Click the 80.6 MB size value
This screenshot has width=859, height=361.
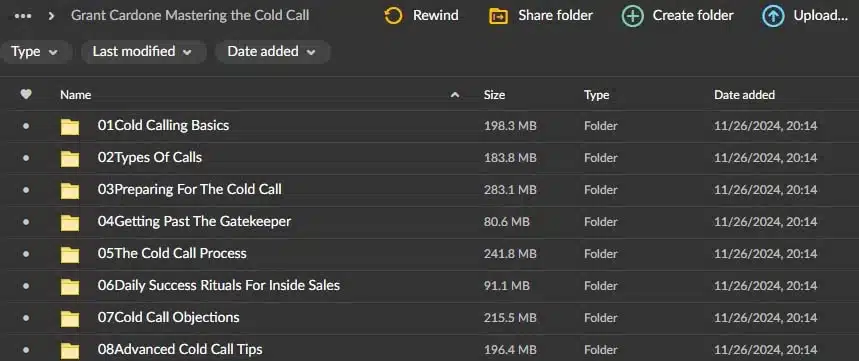[507, 222]
